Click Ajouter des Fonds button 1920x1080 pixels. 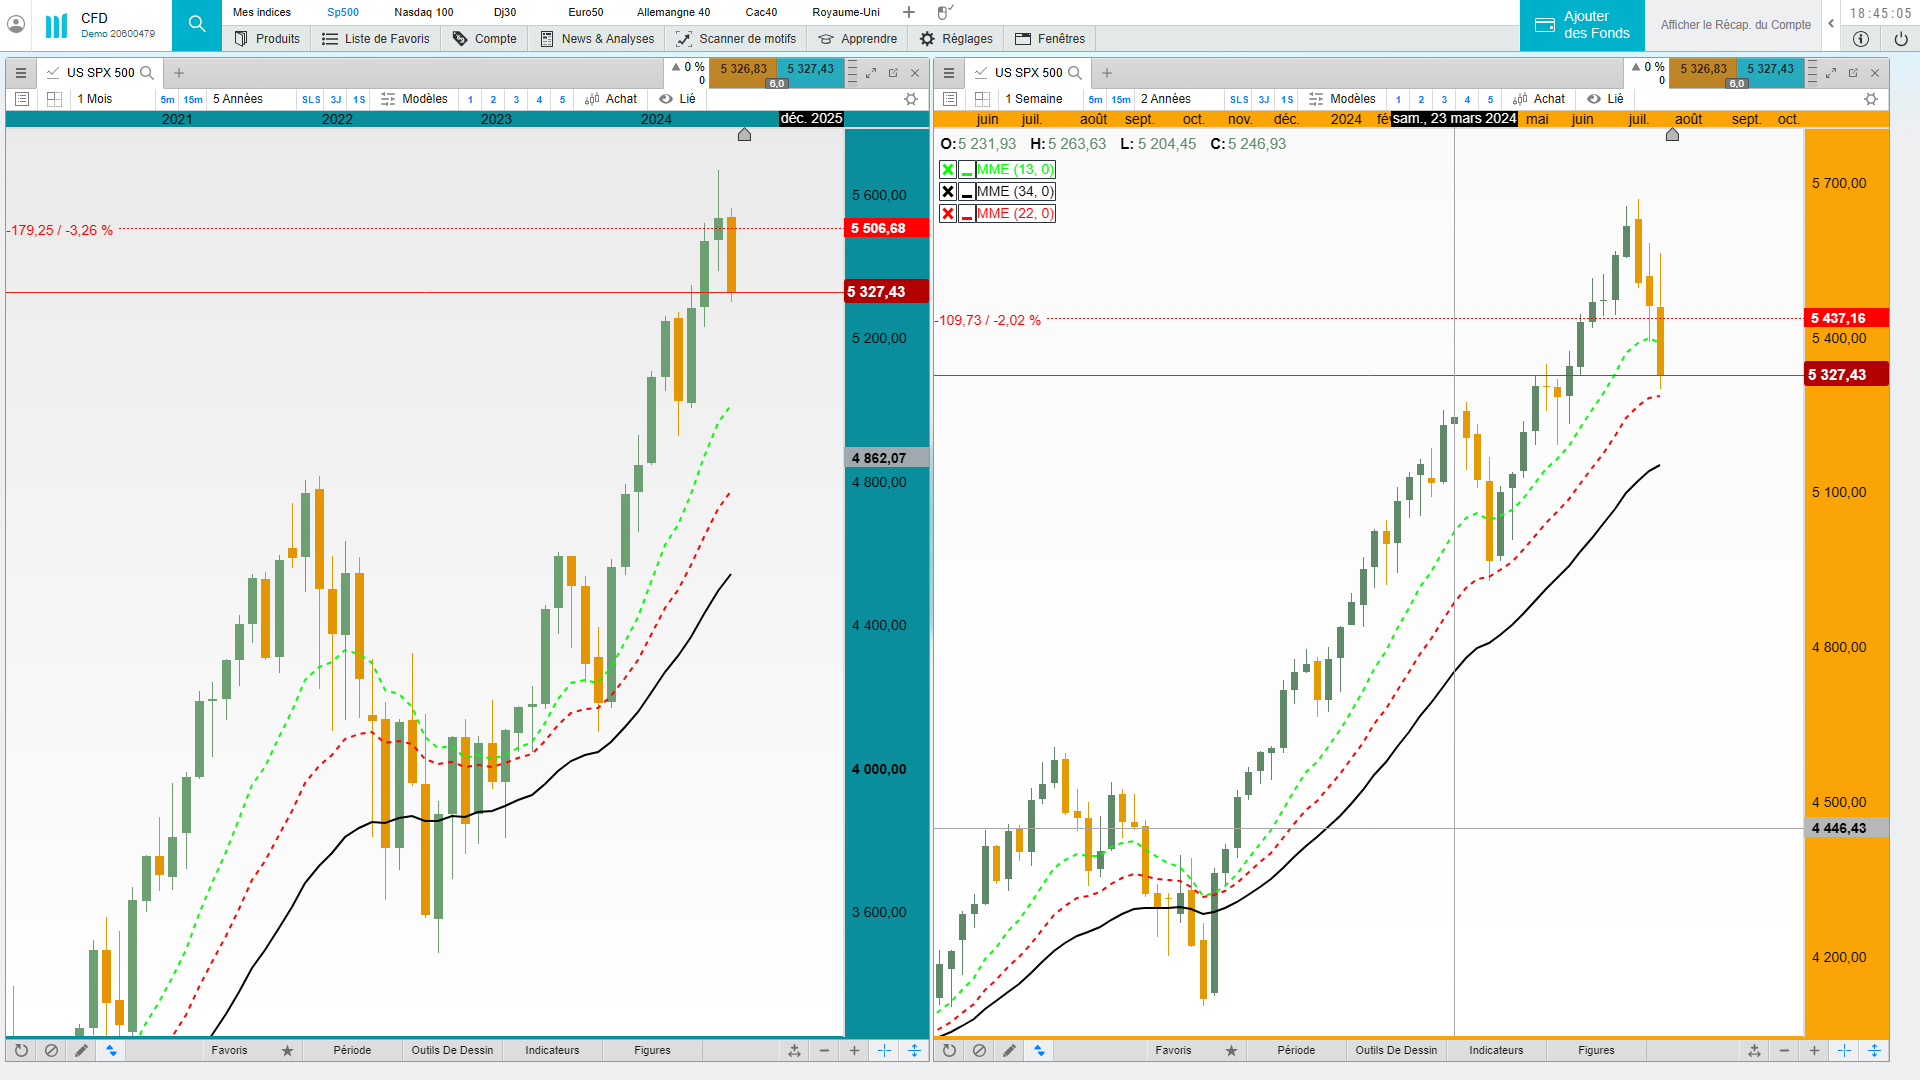click(x=1582, y=25)
